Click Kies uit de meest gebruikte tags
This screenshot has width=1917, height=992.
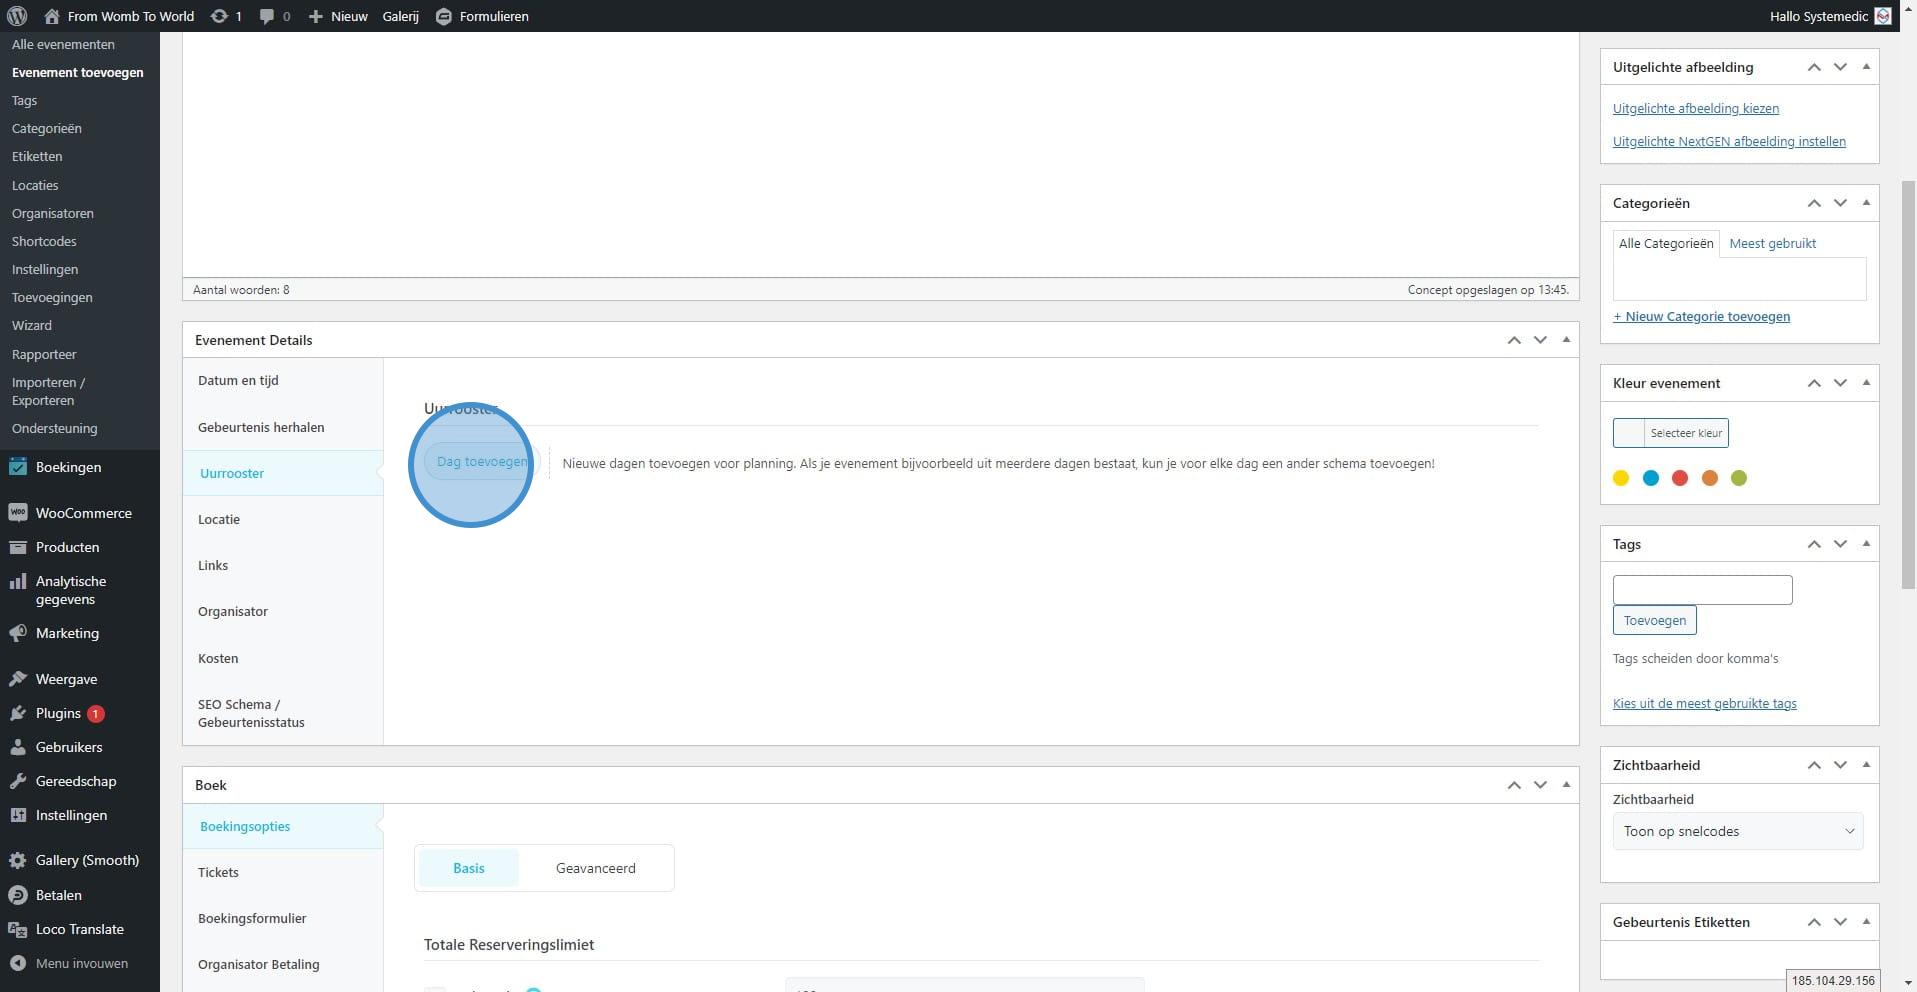(1704, 703)
